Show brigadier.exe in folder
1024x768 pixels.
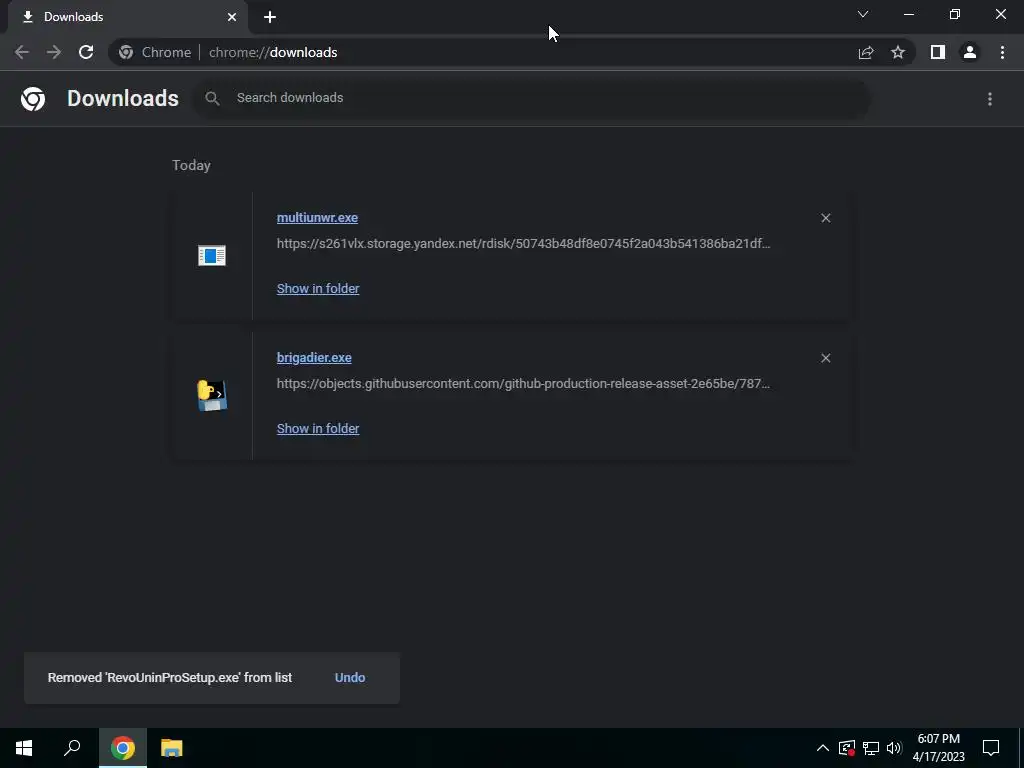point(318,428)
